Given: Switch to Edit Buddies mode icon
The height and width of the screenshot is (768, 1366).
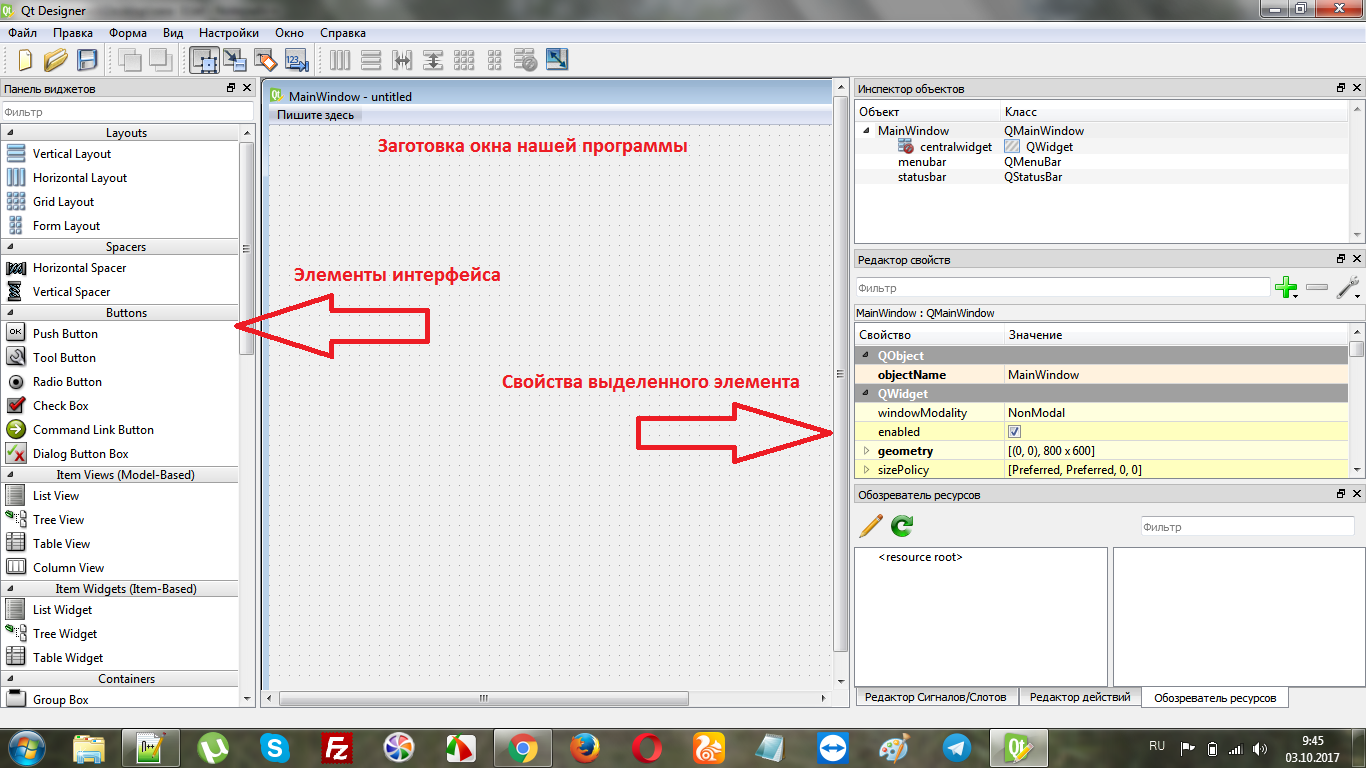Looking at the screenshot, I should (265, 60).
